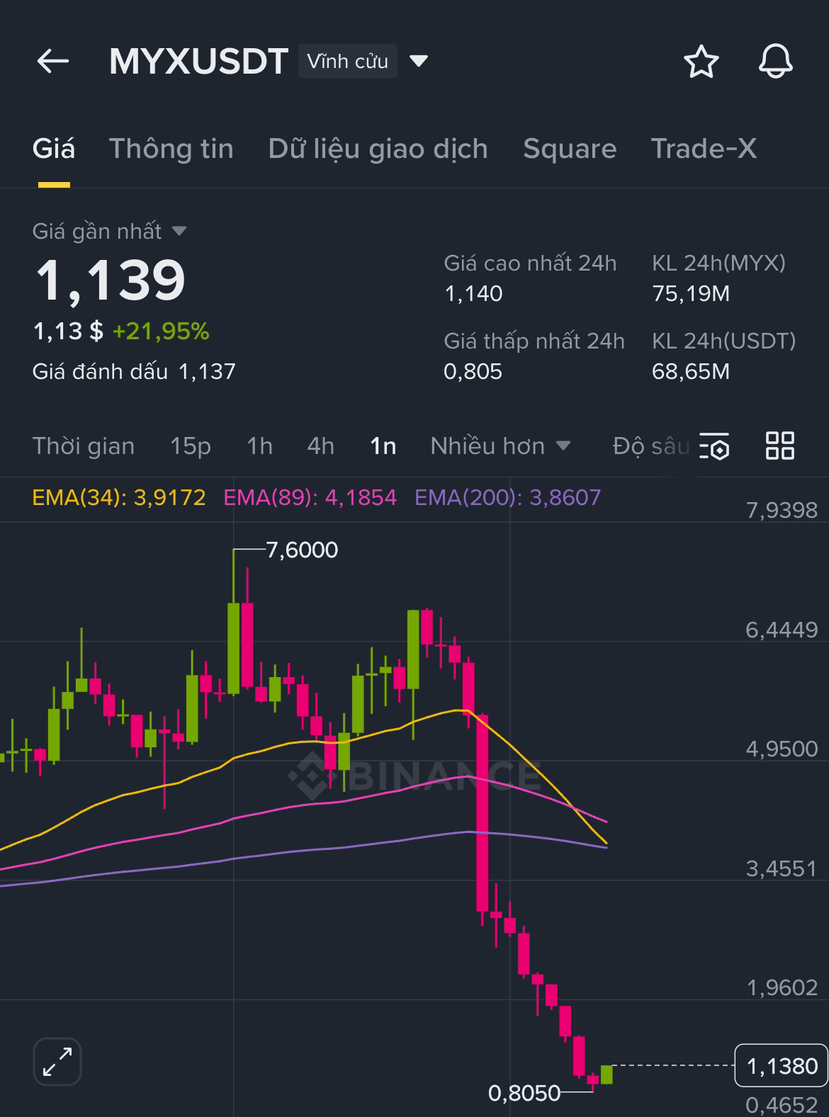
Task: Open the Trade-X tab
Action: [x=704, y=149]
